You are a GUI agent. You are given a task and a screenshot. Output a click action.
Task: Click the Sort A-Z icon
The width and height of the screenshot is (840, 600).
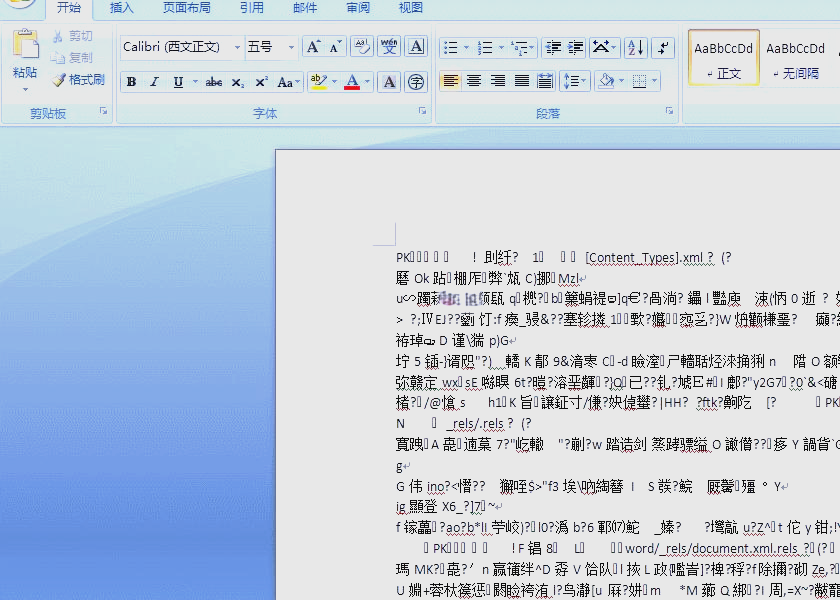(x=634, y=47)
